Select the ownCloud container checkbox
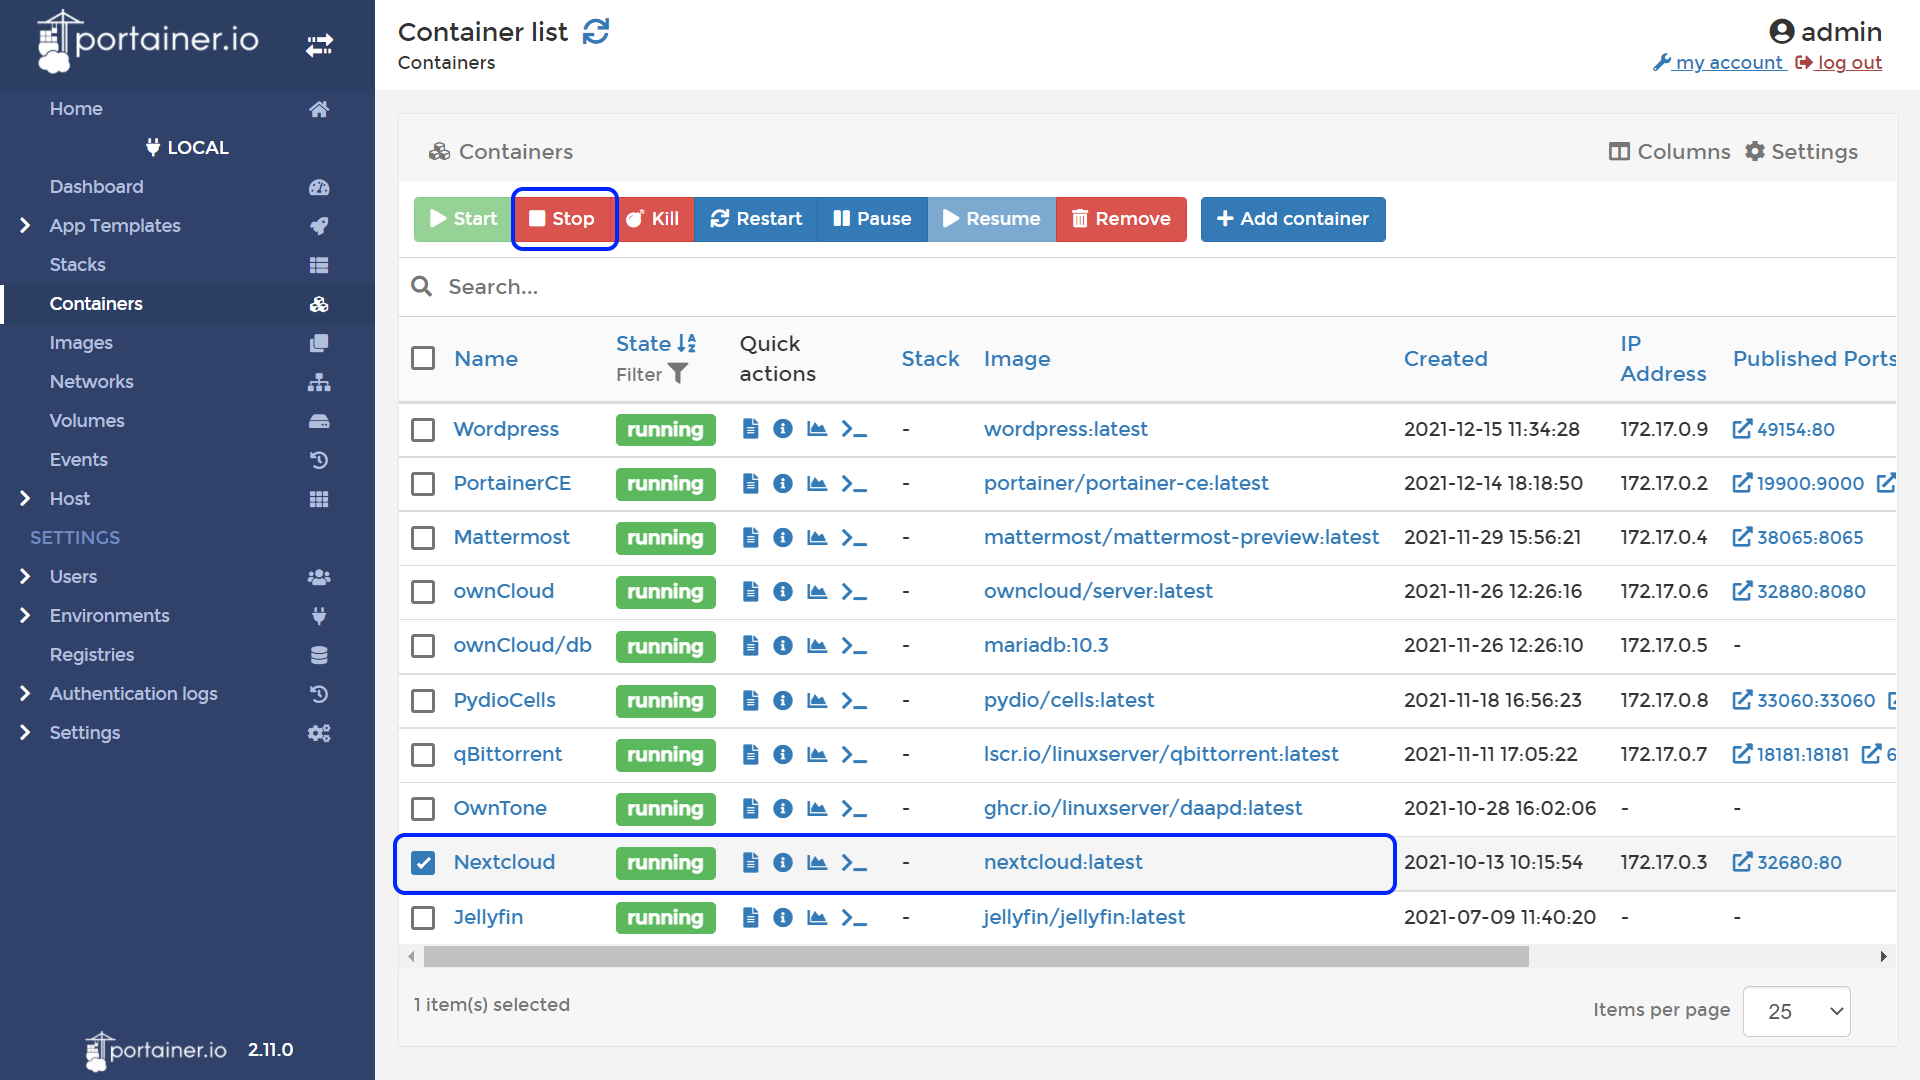This screenshot has width=1920, height=1080. click(x=423, y=592)
